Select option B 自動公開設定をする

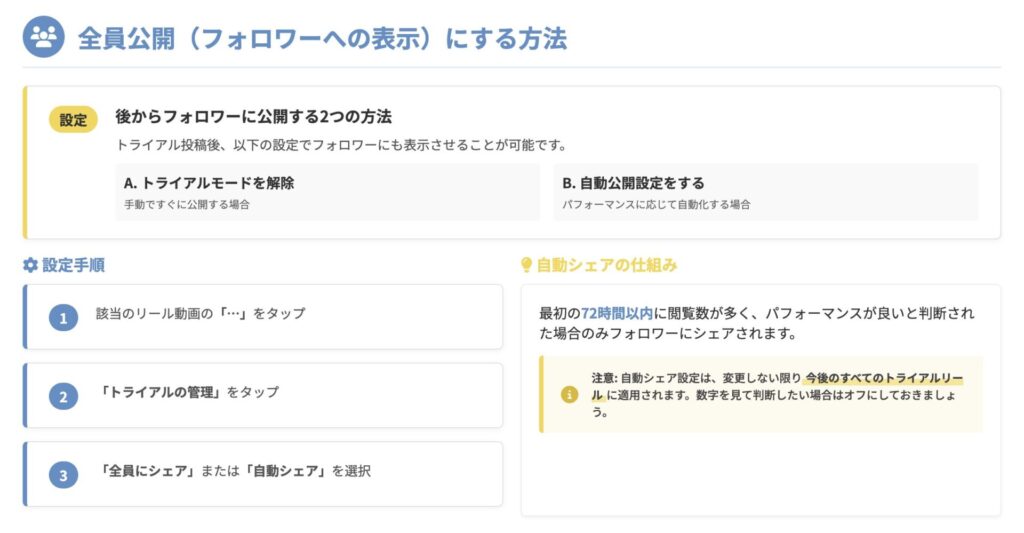[x=766, y=192]
